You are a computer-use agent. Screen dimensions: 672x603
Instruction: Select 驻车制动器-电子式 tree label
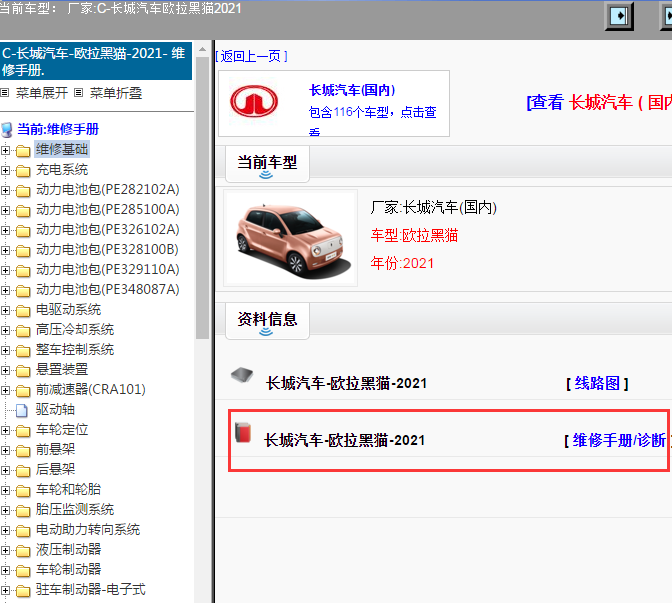click(x=91, y=589)
